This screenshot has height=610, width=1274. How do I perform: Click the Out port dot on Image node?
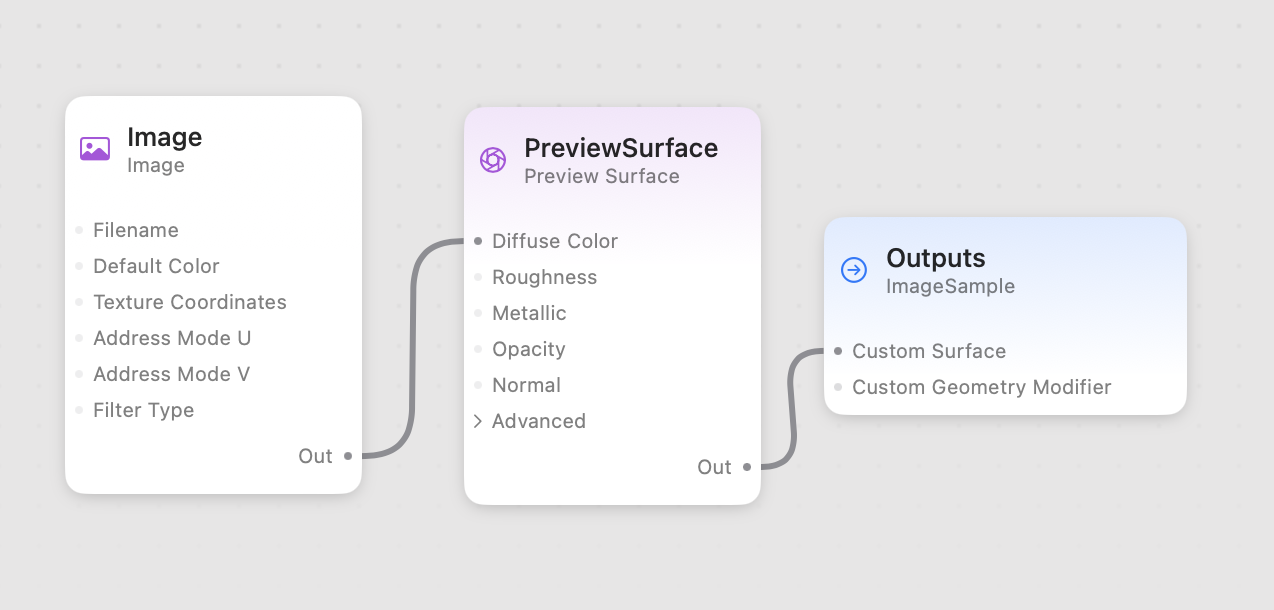(x=347, y=455)
